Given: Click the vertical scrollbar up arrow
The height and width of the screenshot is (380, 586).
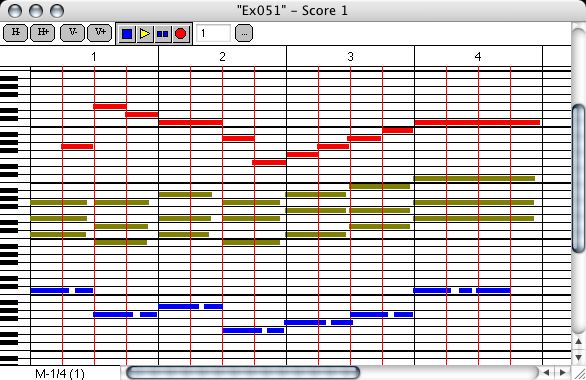Looking at the screenshot, I should 579,341.
